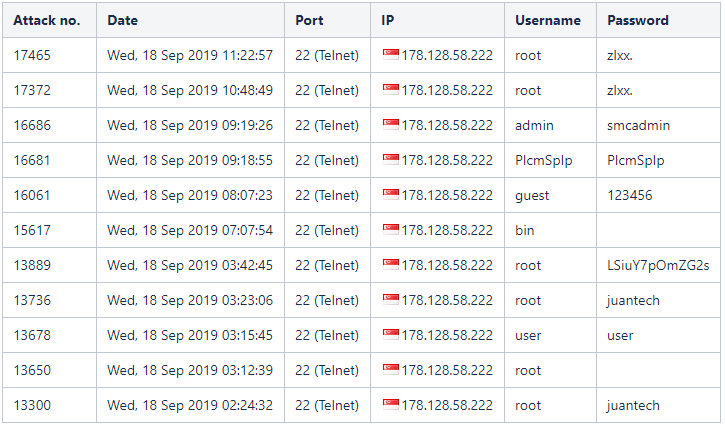Click attack number 16061

point(32,195)
